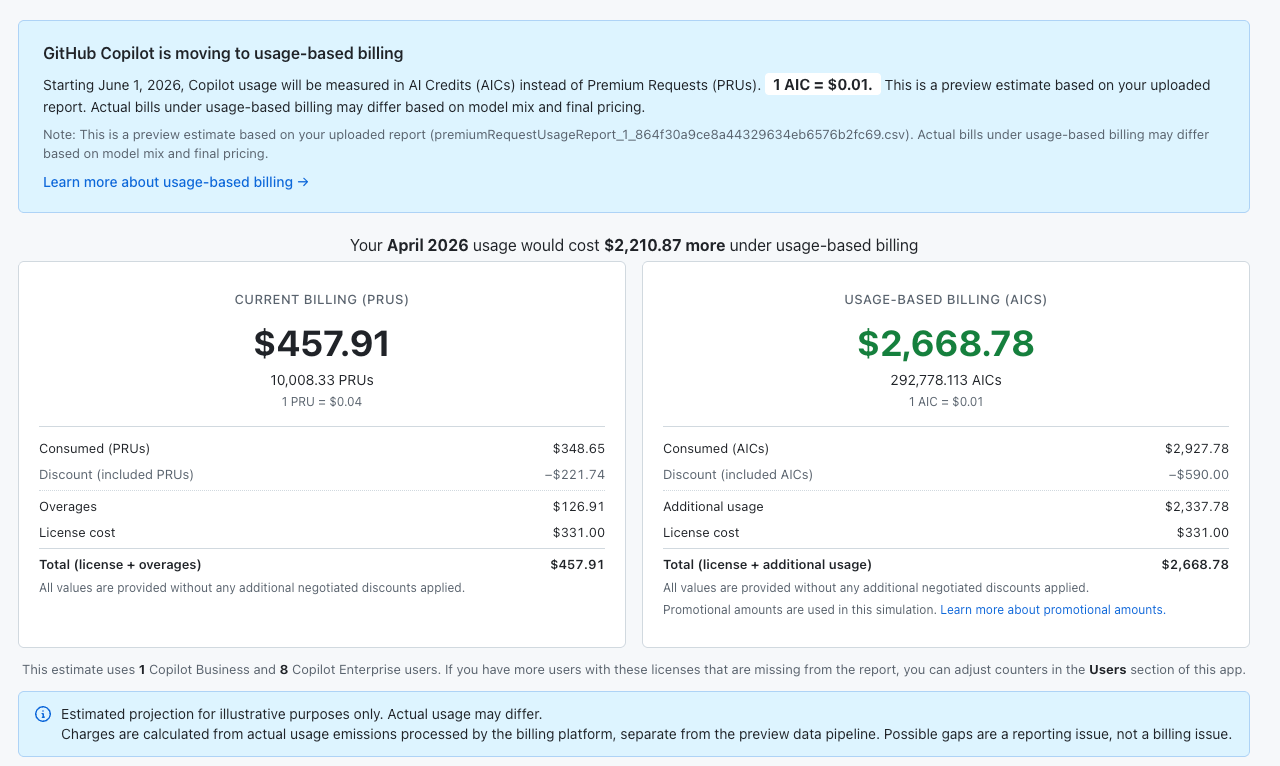Click the −$221.74 discount amount
This screenshot has height=766, width=1280.
[575, 475]
